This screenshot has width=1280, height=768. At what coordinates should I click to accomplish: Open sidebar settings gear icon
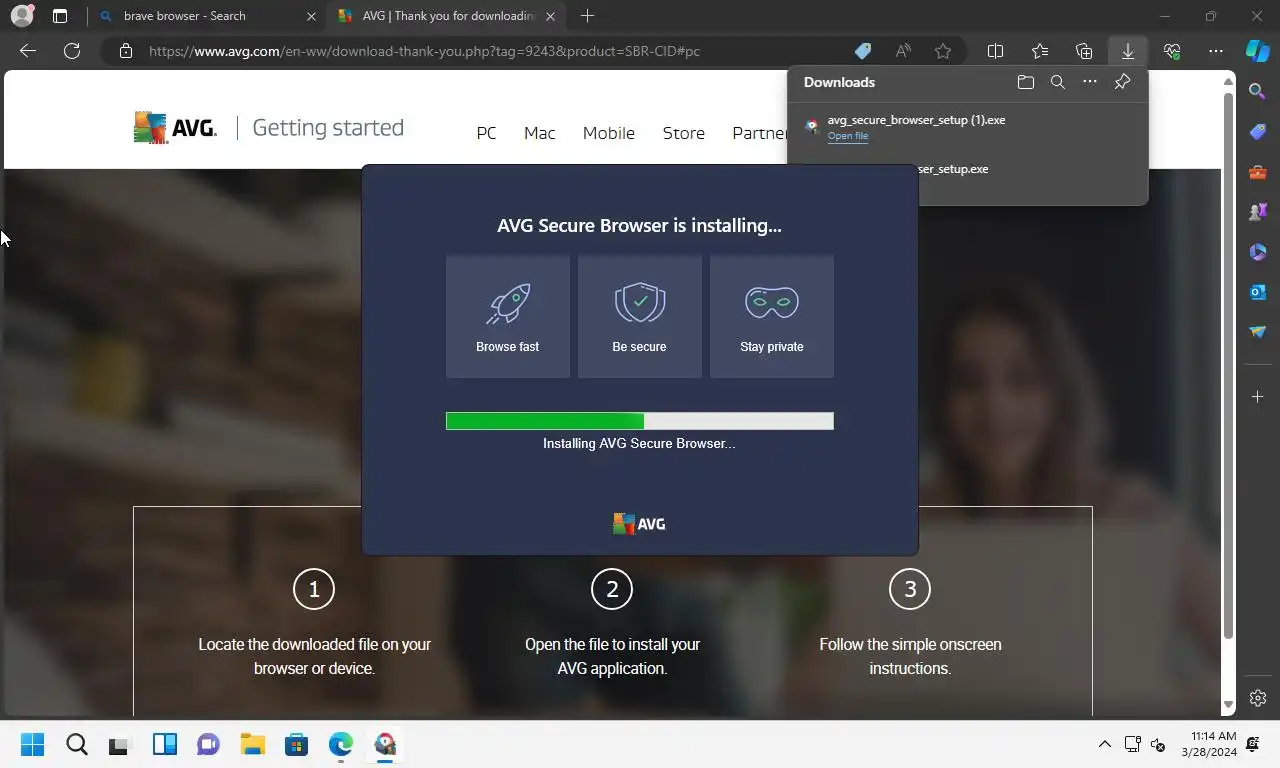(1258, 698)
